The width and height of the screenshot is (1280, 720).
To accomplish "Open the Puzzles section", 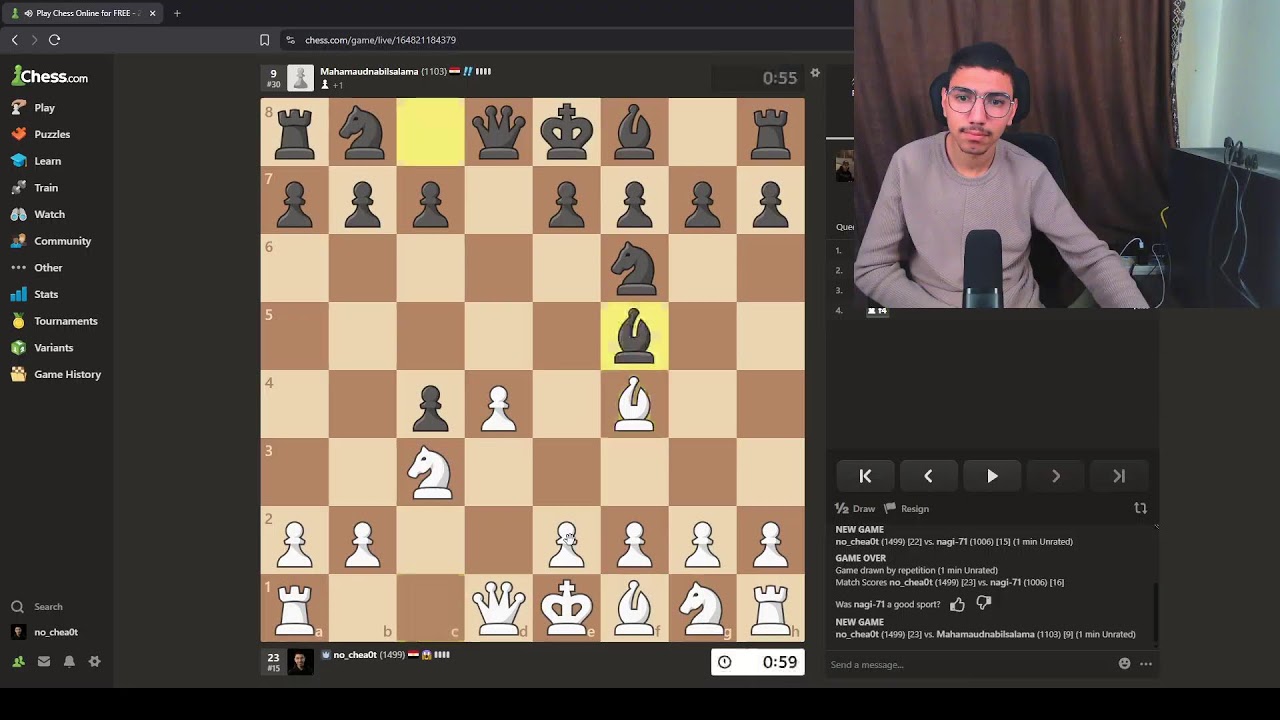I will [x=41, y=134].
